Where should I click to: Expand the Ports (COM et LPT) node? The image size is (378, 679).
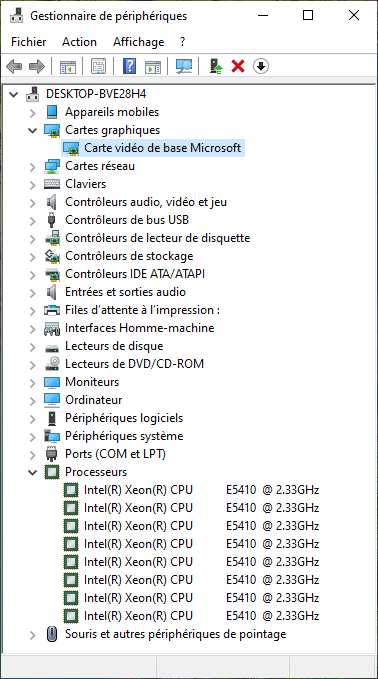pos(33,455)
